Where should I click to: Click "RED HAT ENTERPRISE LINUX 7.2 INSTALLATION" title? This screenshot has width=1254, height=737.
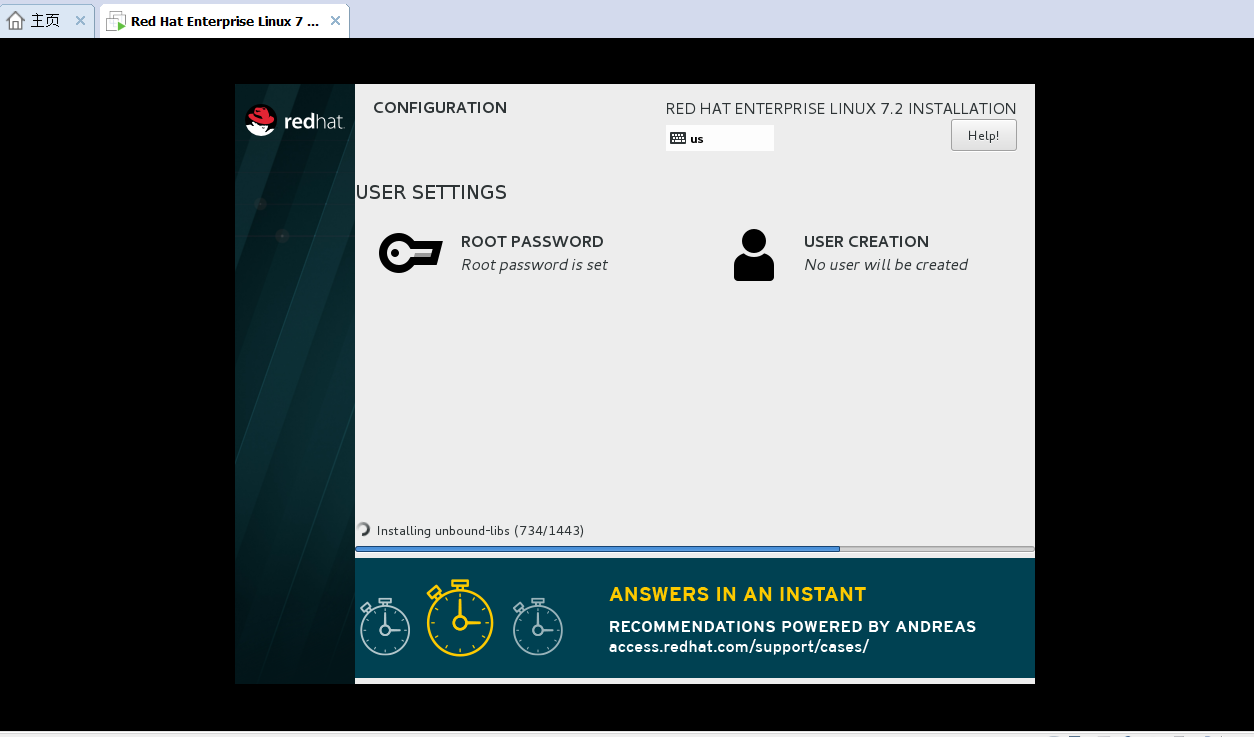[841, 109]
